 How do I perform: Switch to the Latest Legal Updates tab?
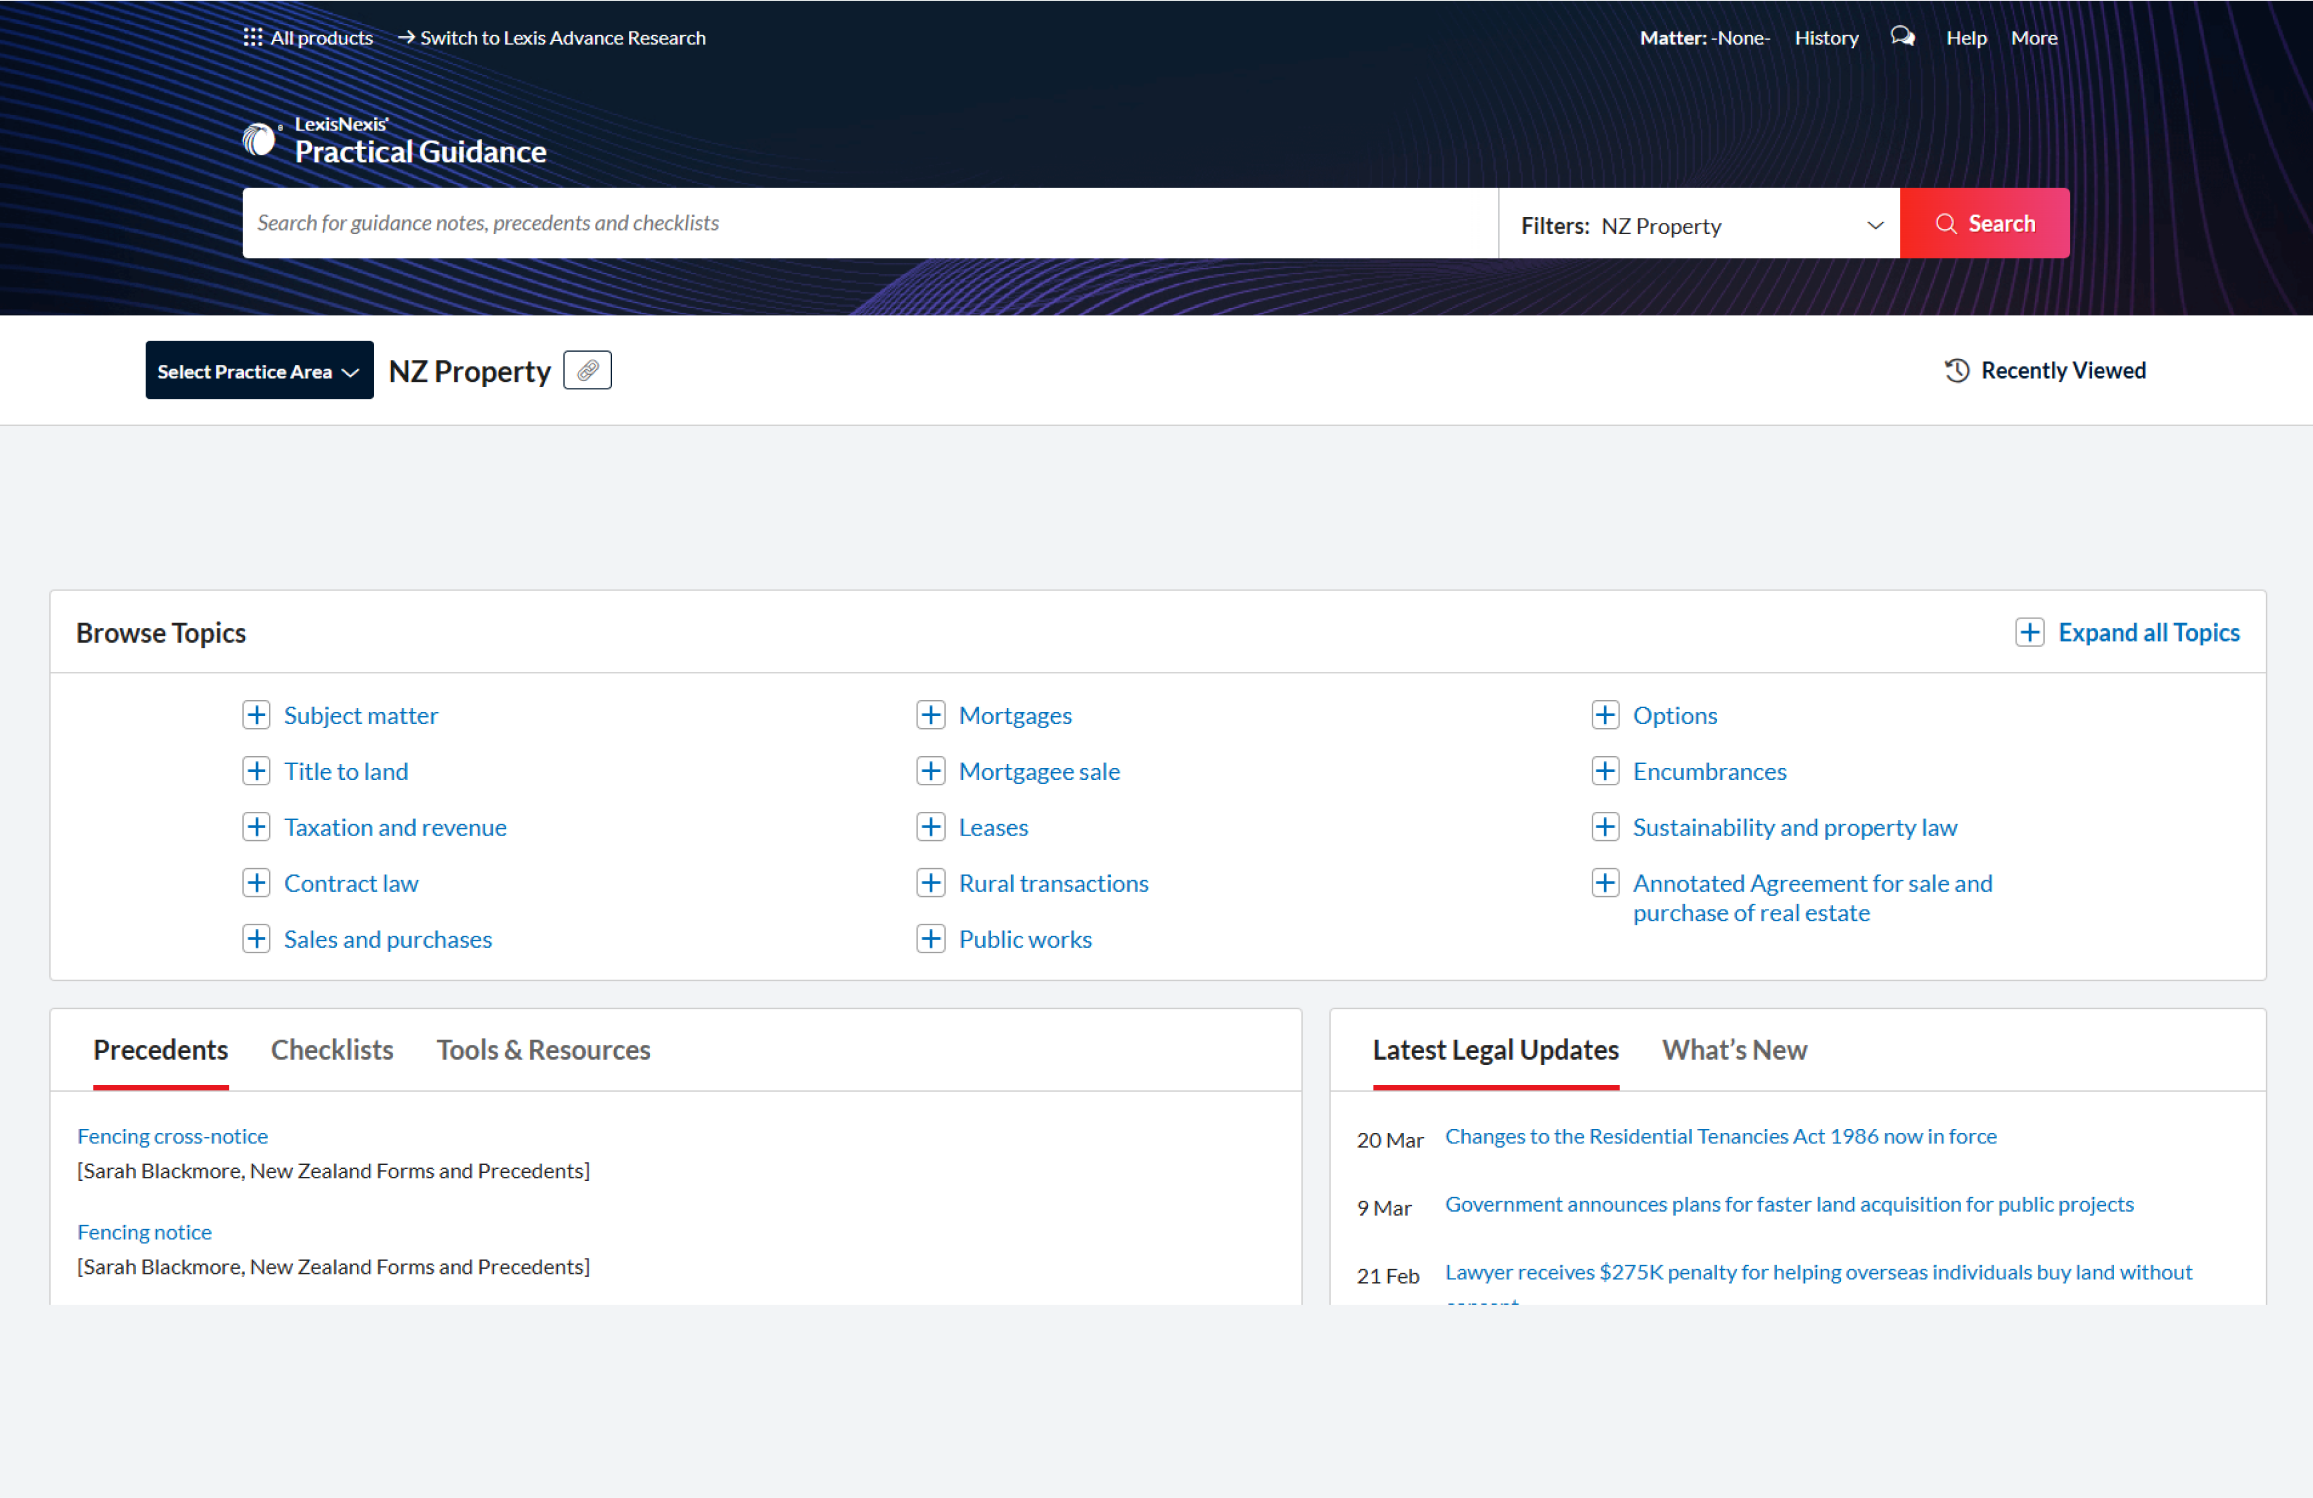1495,1050
